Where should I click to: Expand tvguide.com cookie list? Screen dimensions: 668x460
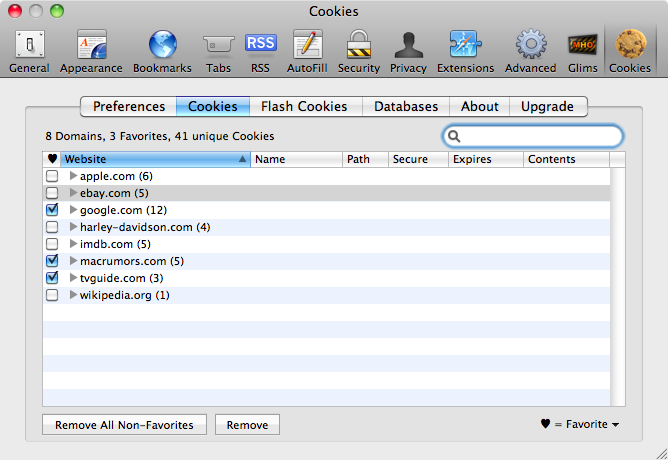pos(73,278)
